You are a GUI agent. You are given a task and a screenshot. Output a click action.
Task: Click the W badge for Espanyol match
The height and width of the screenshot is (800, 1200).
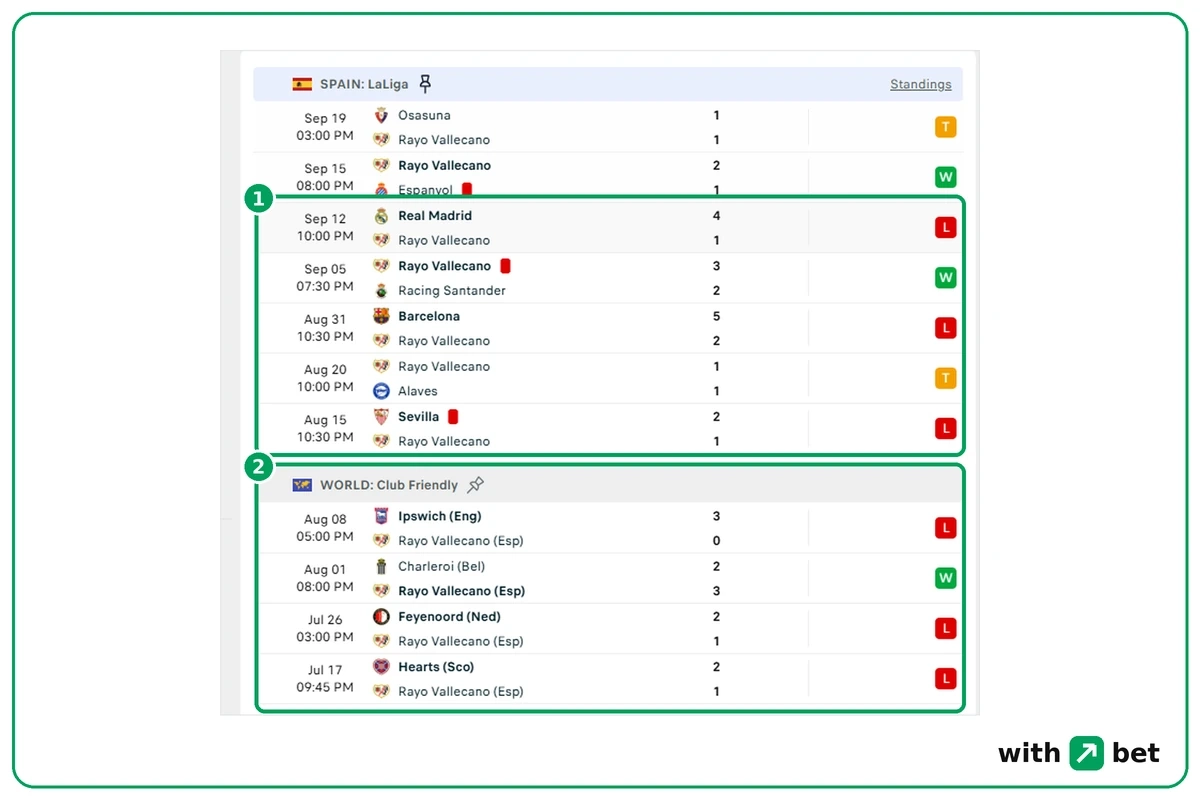pos(945,178)
